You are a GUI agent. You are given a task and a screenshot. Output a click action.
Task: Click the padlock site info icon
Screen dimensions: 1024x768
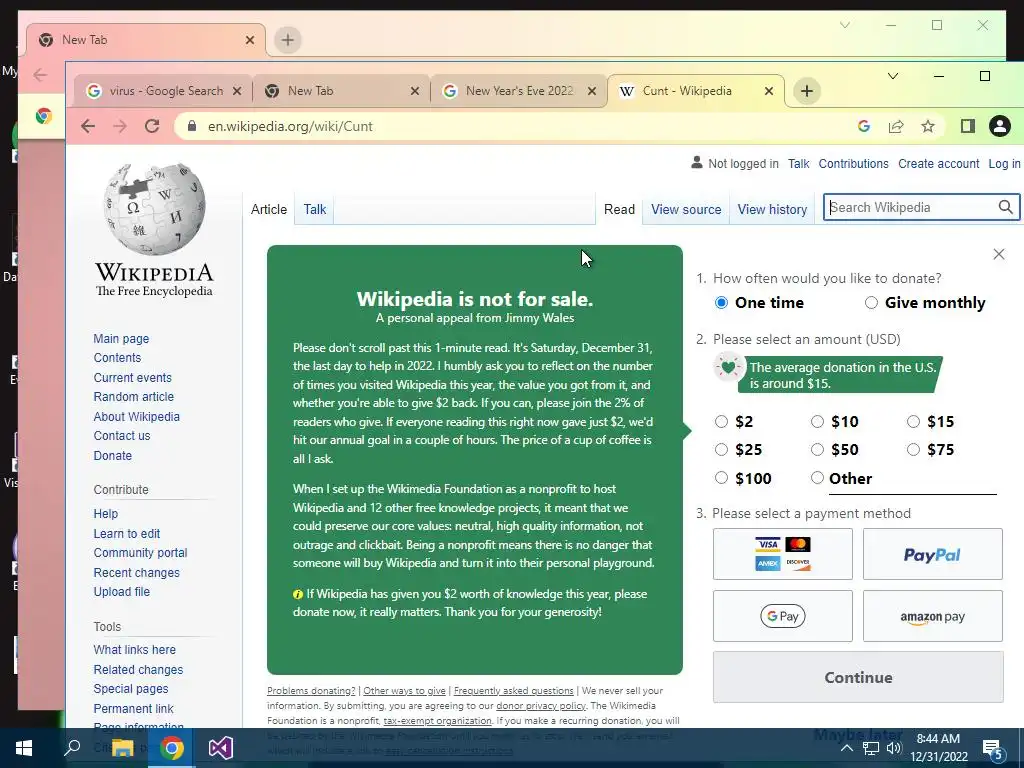click(x=192, y=126)
